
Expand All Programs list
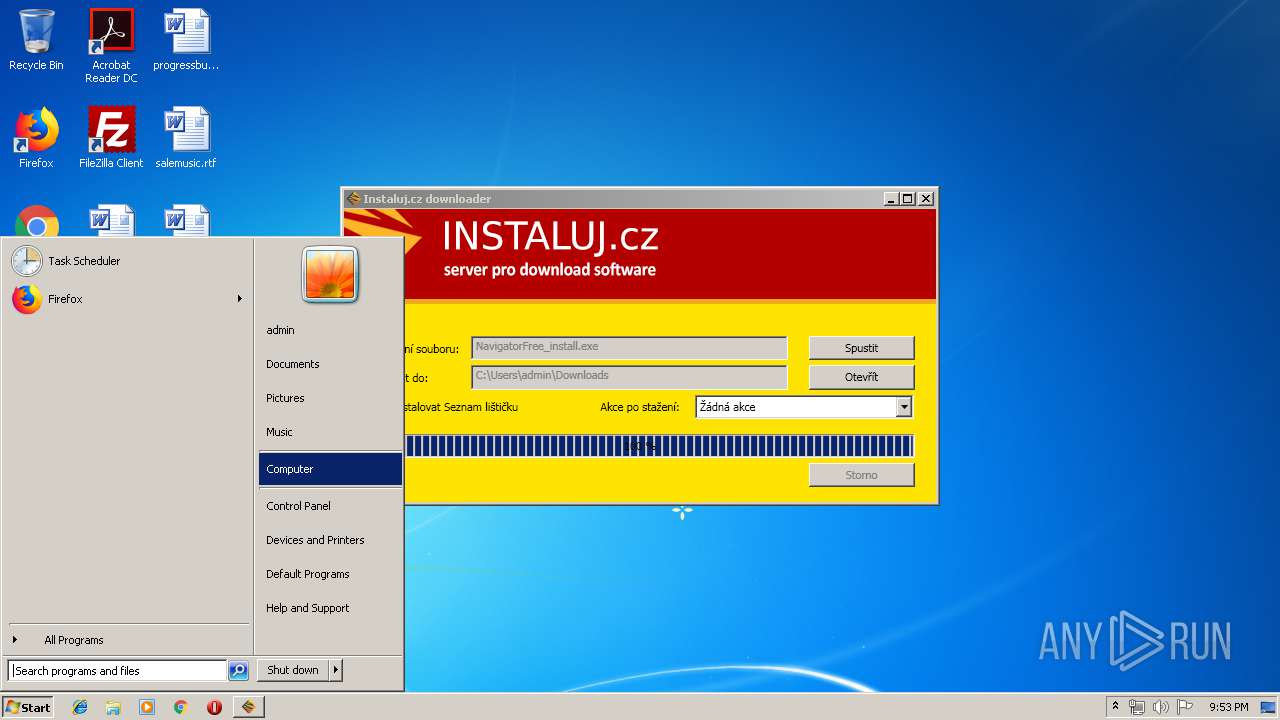(x=127, y=640)
